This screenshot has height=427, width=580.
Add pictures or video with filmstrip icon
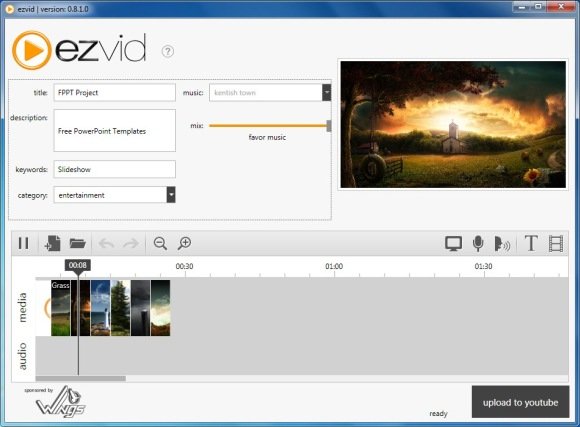(556, 243)
